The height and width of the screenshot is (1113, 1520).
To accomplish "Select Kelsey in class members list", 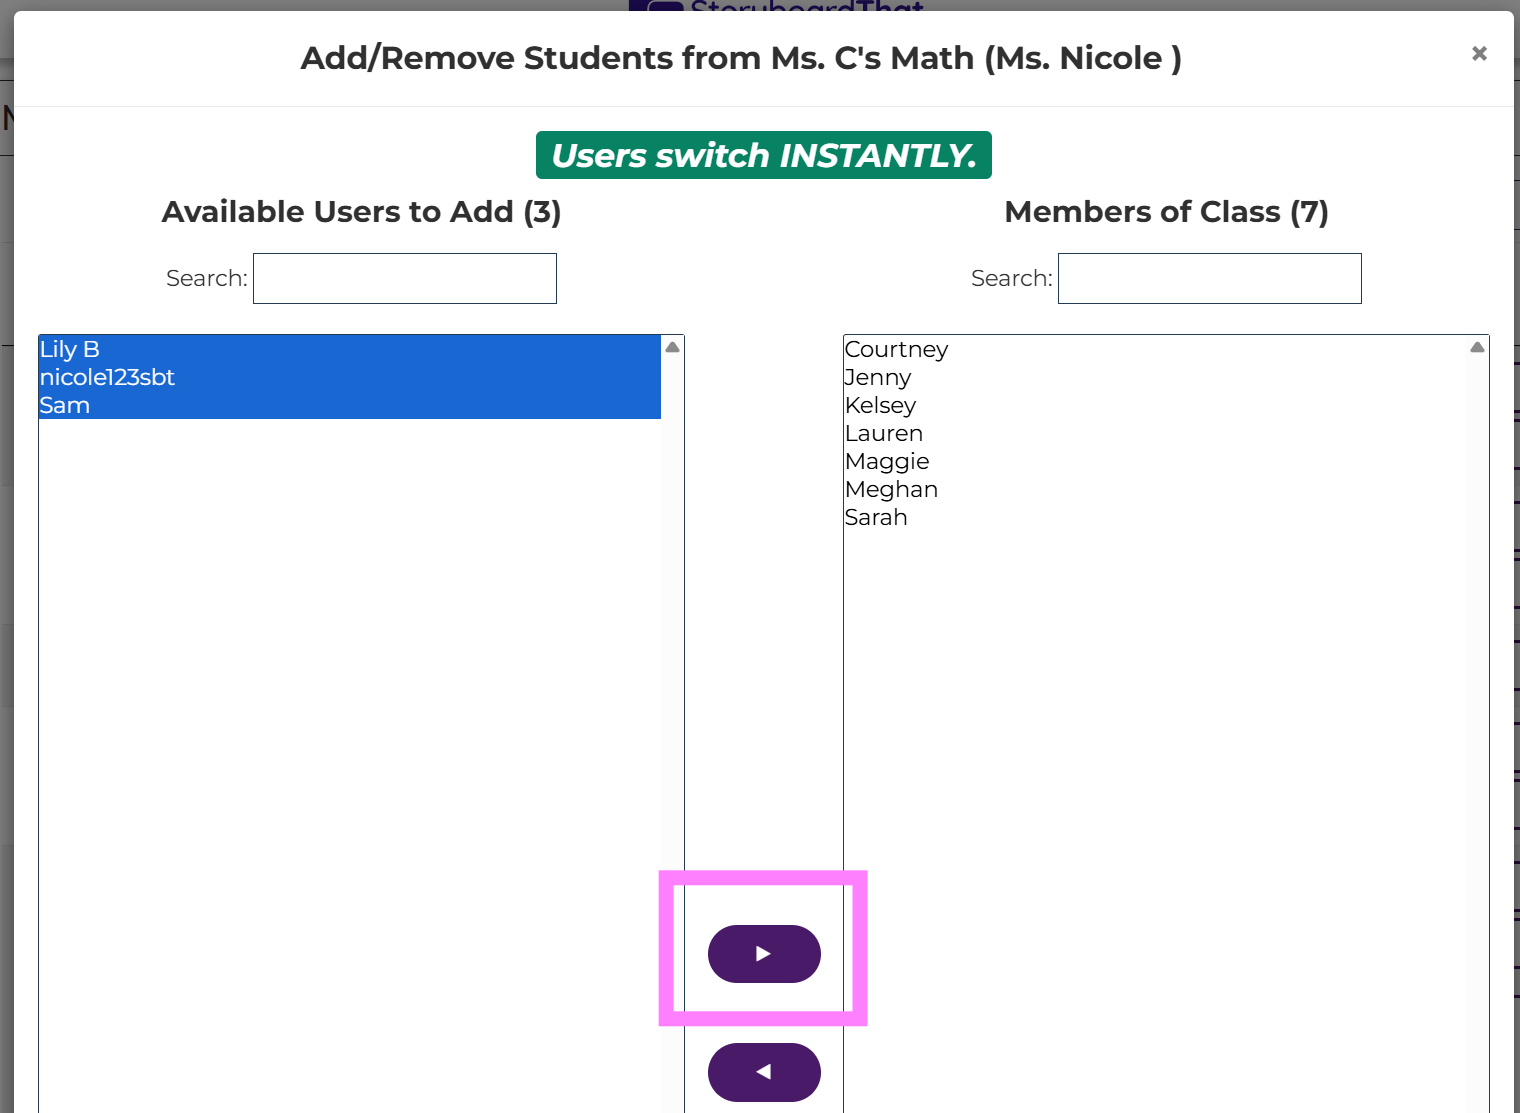I will pyautogui.click(x=880, y=405).
